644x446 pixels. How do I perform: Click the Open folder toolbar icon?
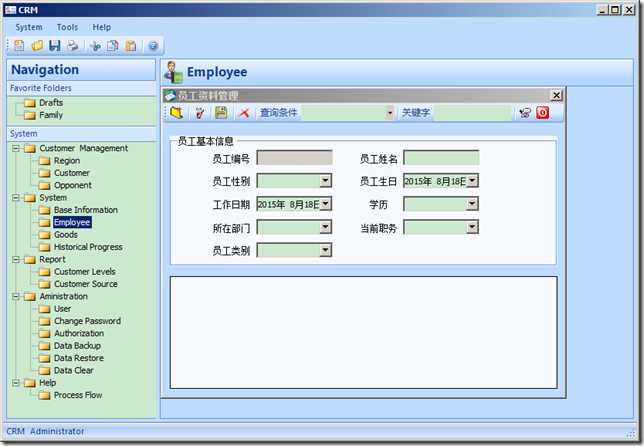click(37, 46)
